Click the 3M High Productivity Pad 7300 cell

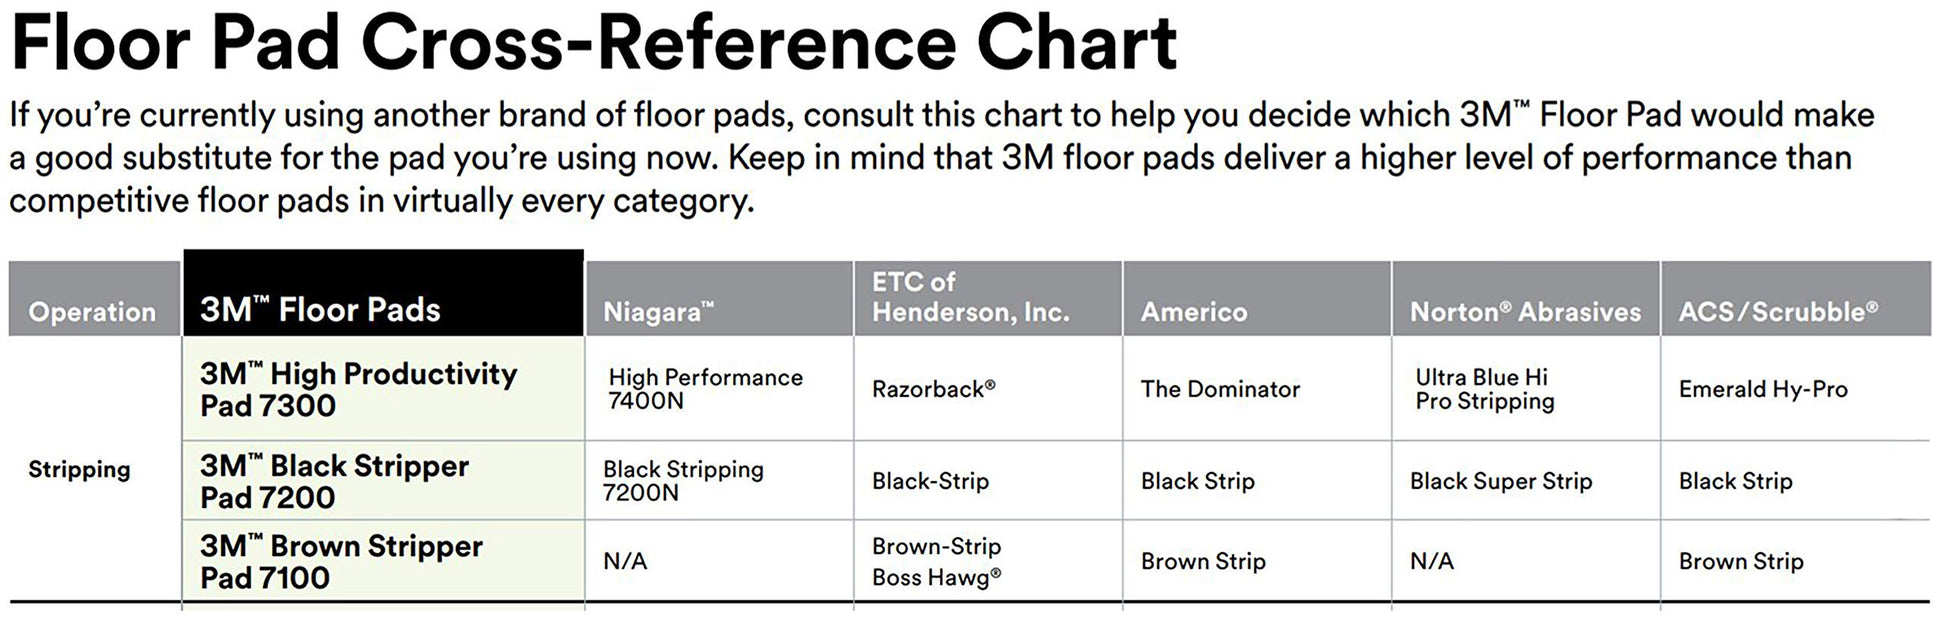pos(358,389)
